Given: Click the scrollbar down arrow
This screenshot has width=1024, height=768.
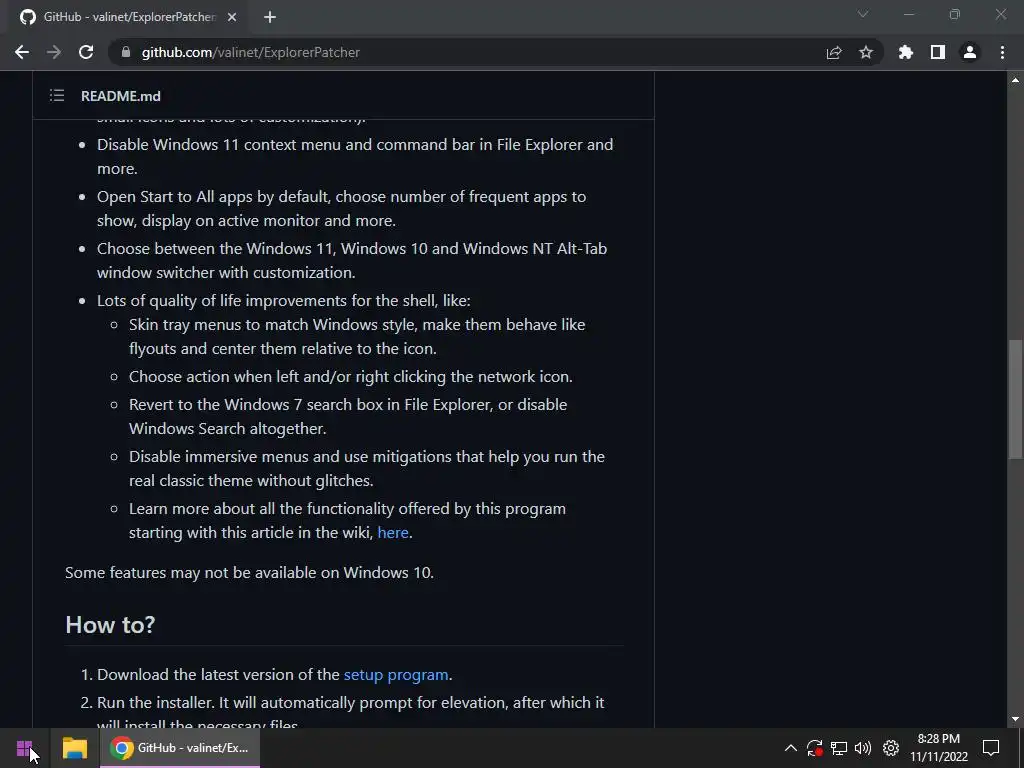Looking at the screenshot, I should pyautogui.click(x=1015, y=719).
